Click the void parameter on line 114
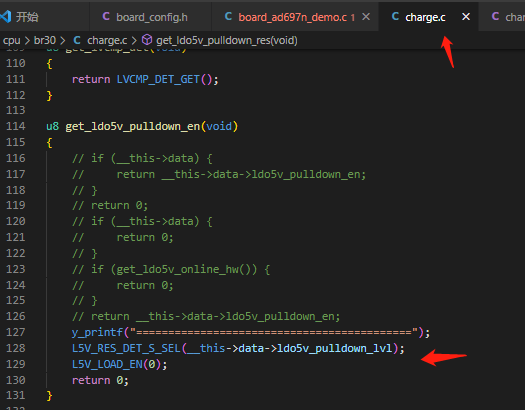 click(x=219, y=126)
